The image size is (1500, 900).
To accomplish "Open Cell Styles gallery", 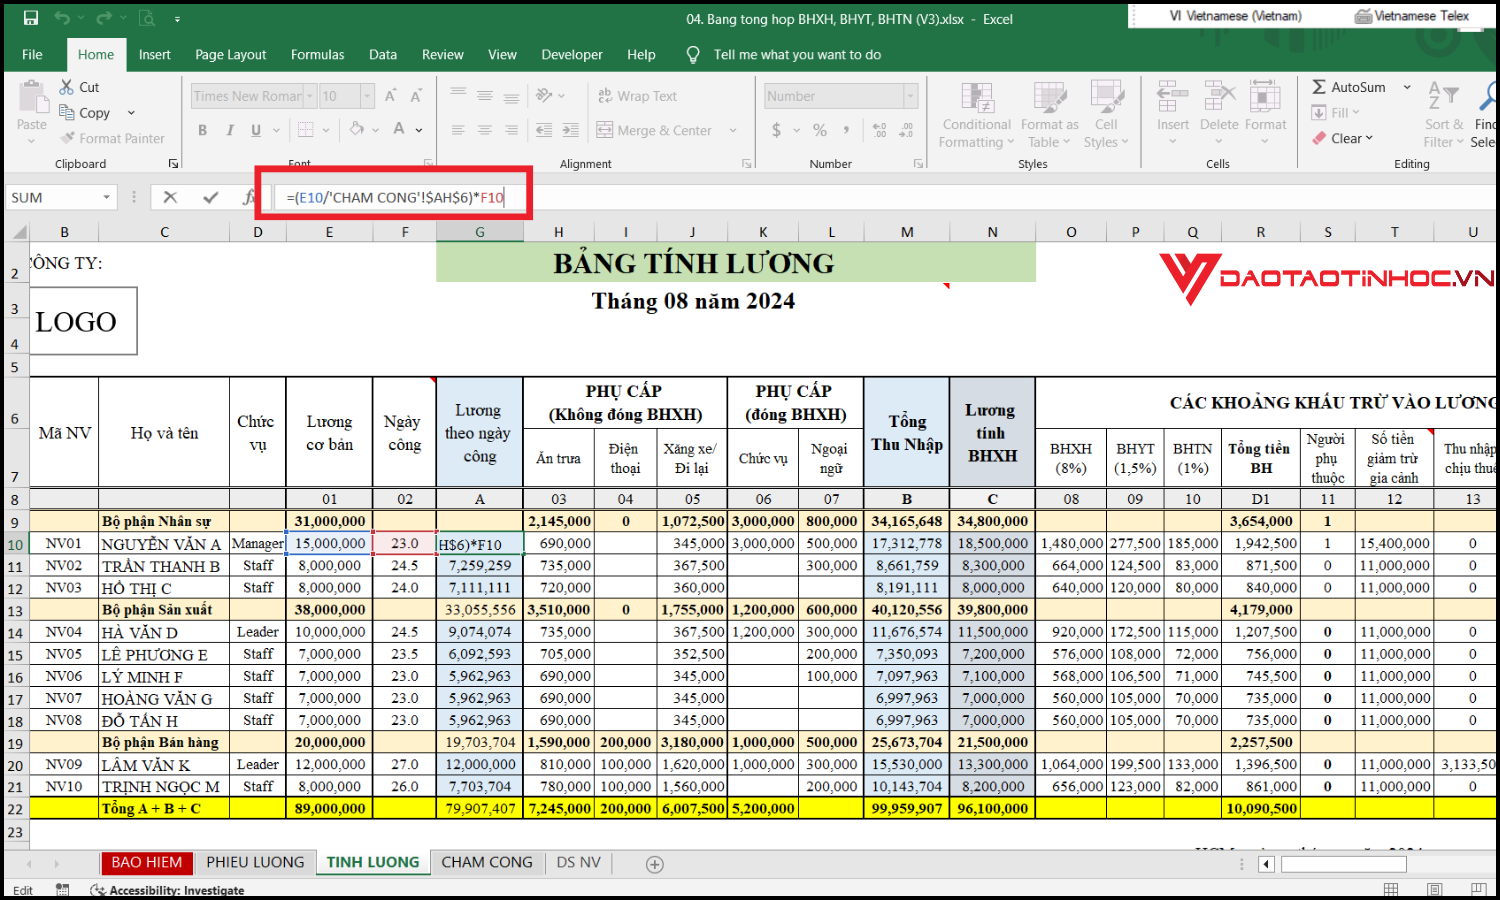I will point(1106,116).
